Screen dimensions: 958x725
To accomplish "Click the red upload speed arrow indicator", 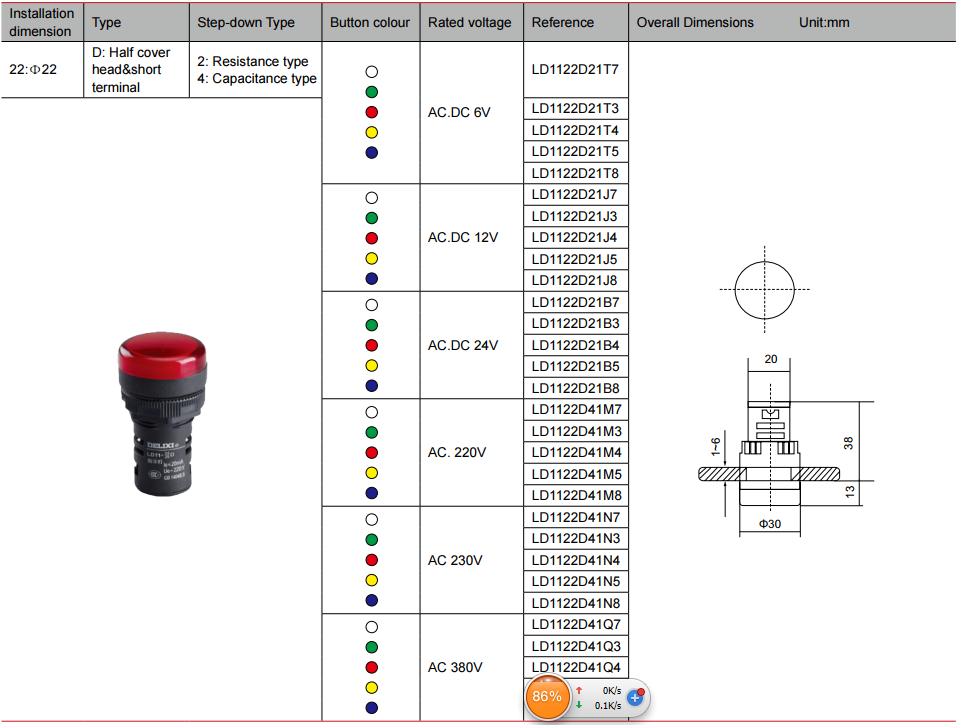I will click(x=579, y=690).
